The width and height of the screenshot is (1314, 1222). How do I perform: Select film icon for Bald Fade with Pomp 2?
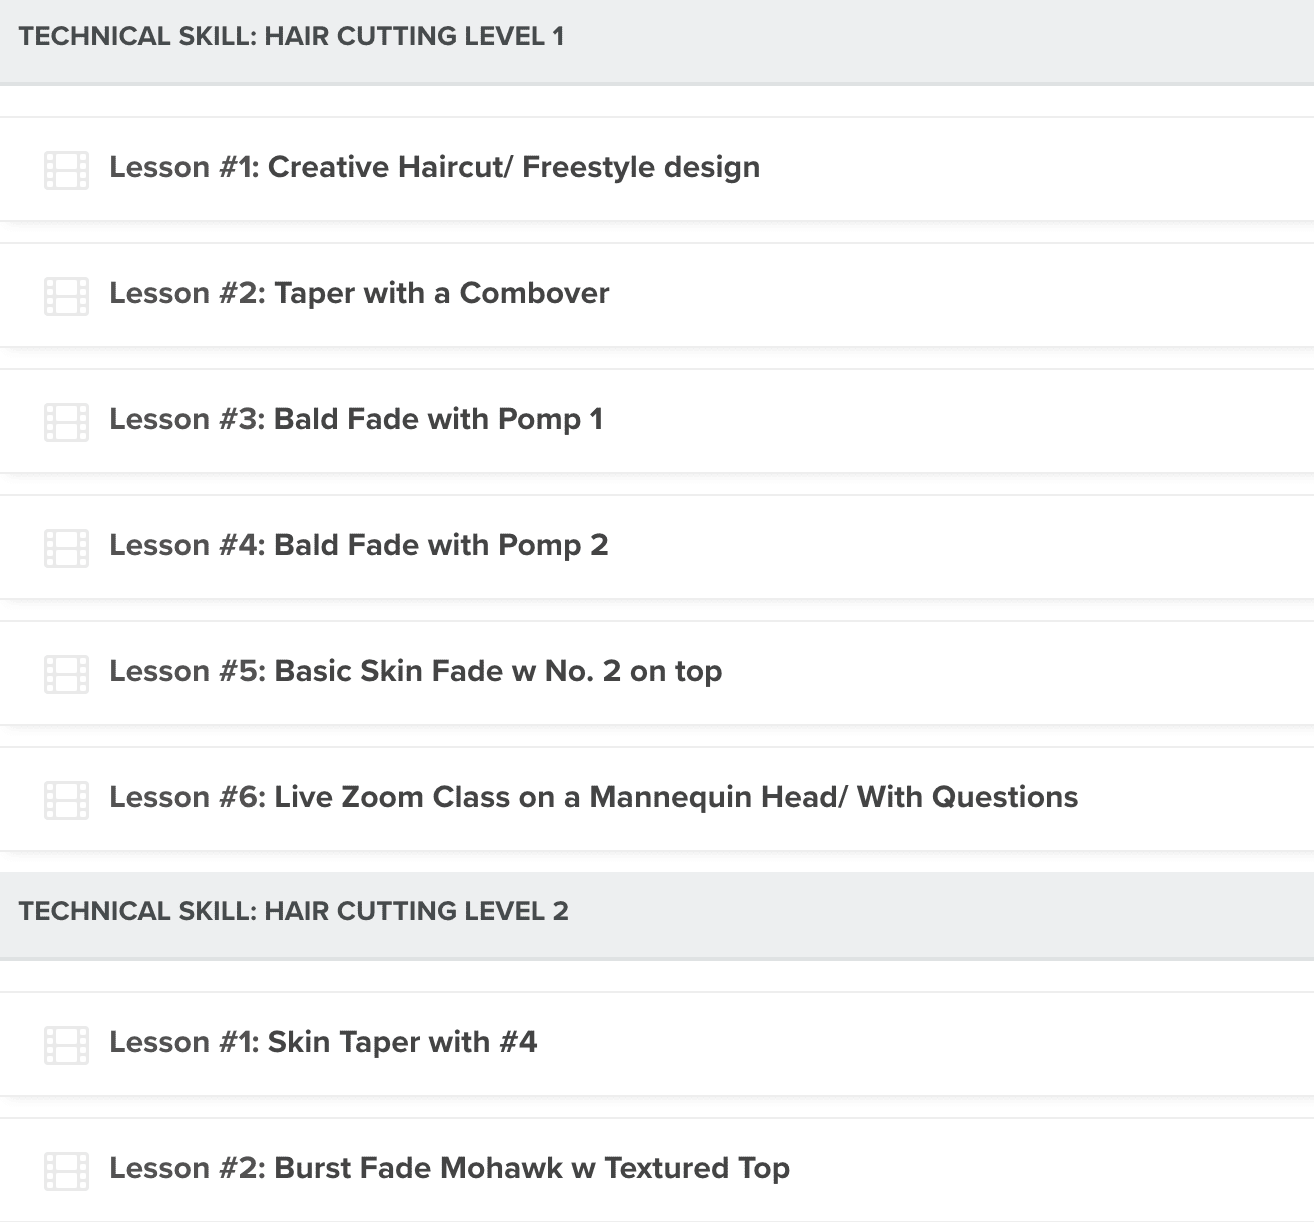67,548
